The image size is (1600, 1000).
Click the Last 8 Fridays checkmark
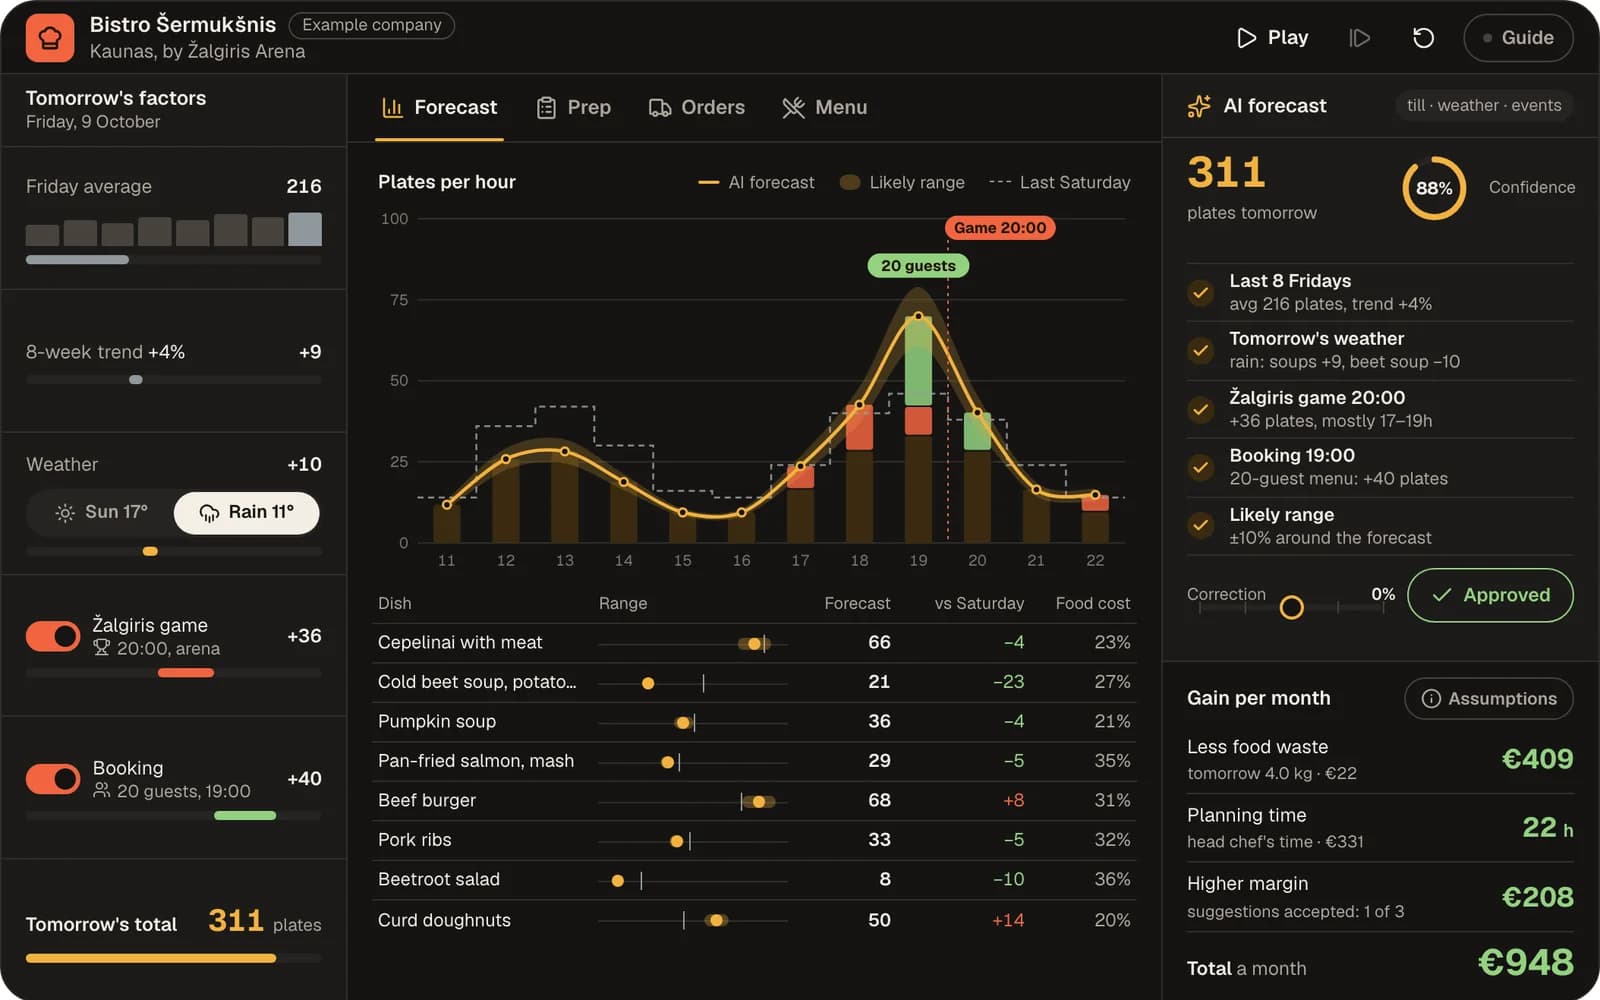(1200, 292)
